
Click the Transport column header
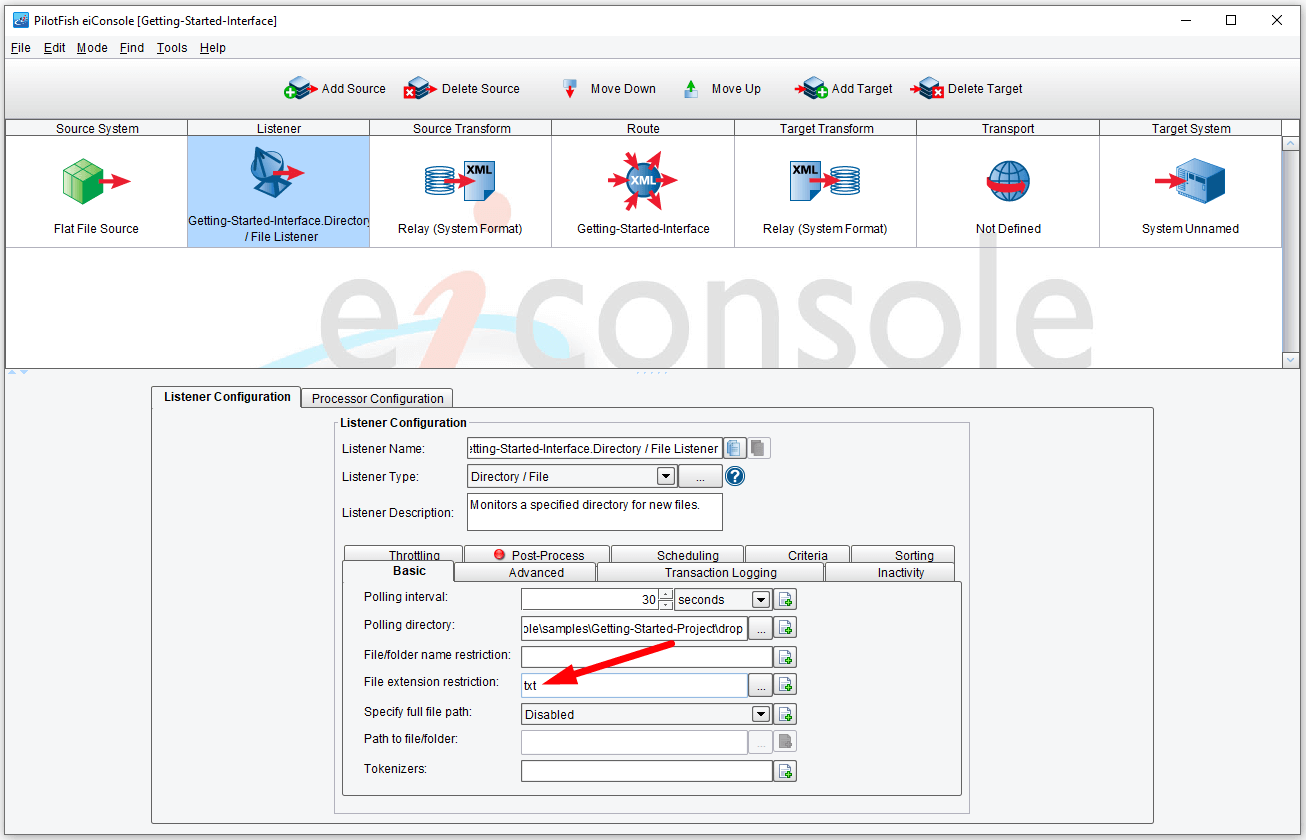tap(1008, 128)
